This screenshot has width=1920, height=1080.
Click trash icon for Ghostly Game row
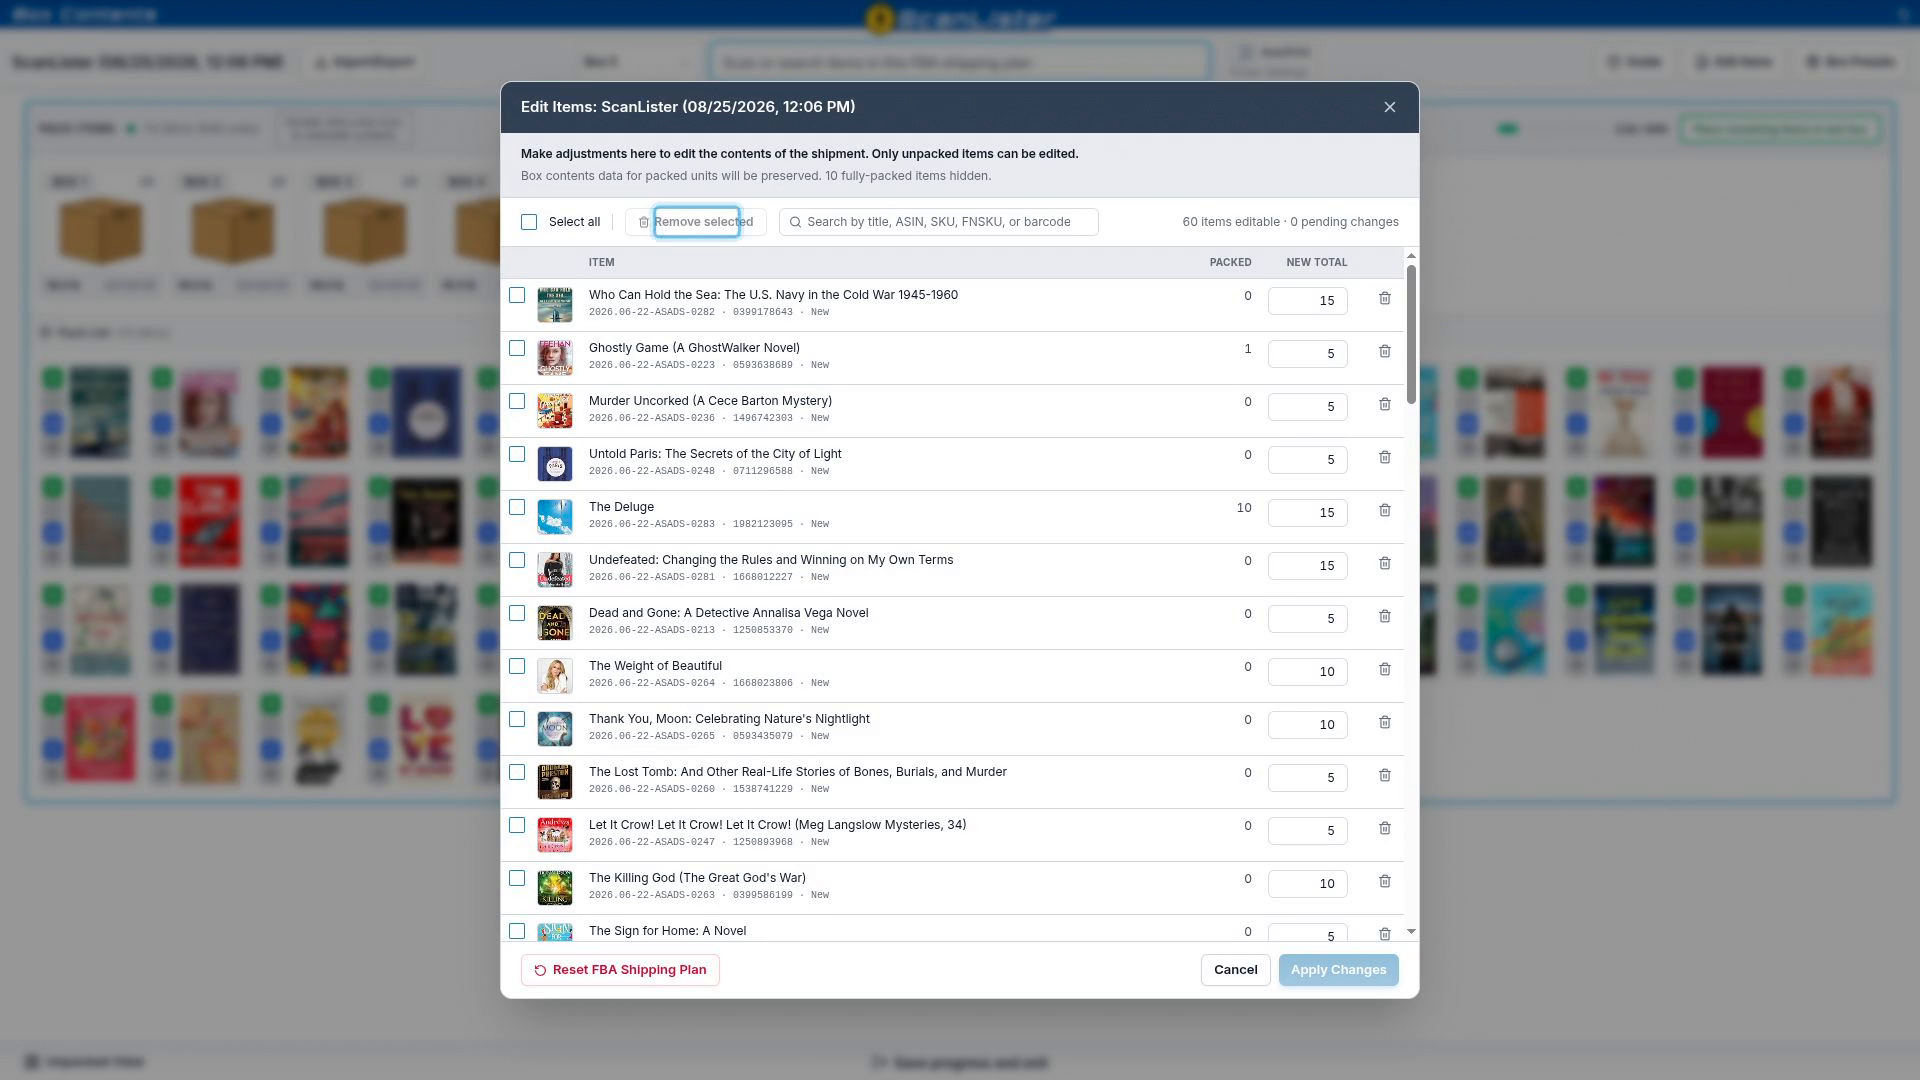click(x=1385, y=351)
